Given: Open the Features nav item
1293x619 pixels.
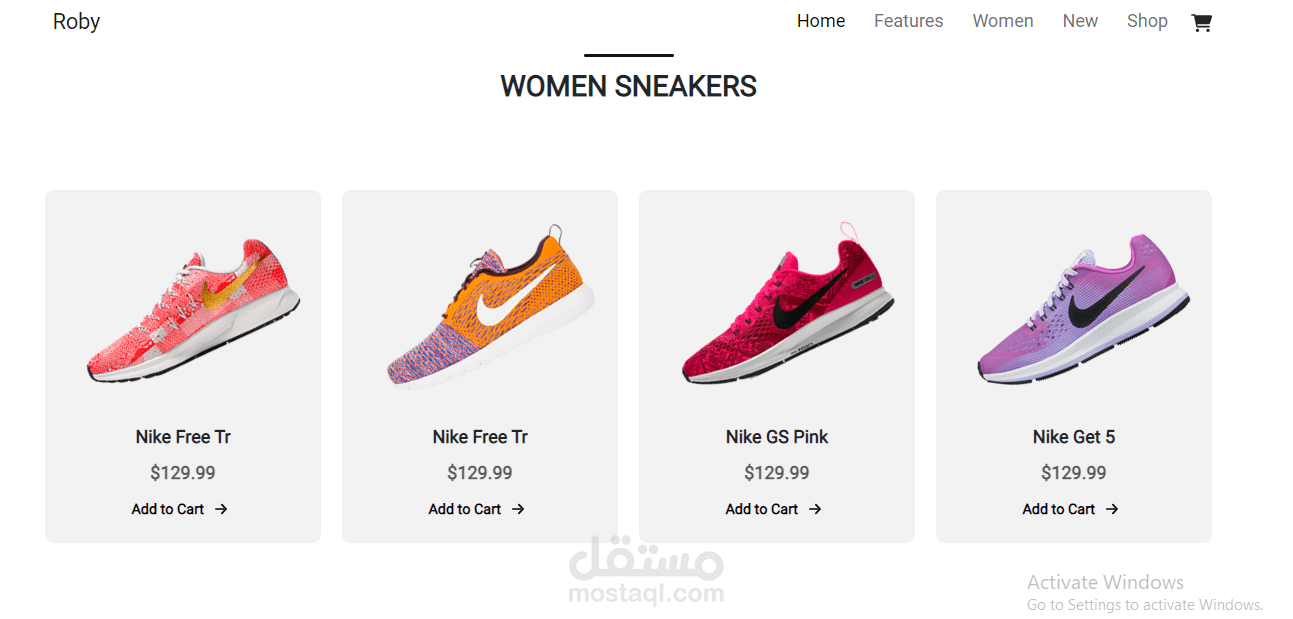Looking at the screenshot, I should coord(908,21).
